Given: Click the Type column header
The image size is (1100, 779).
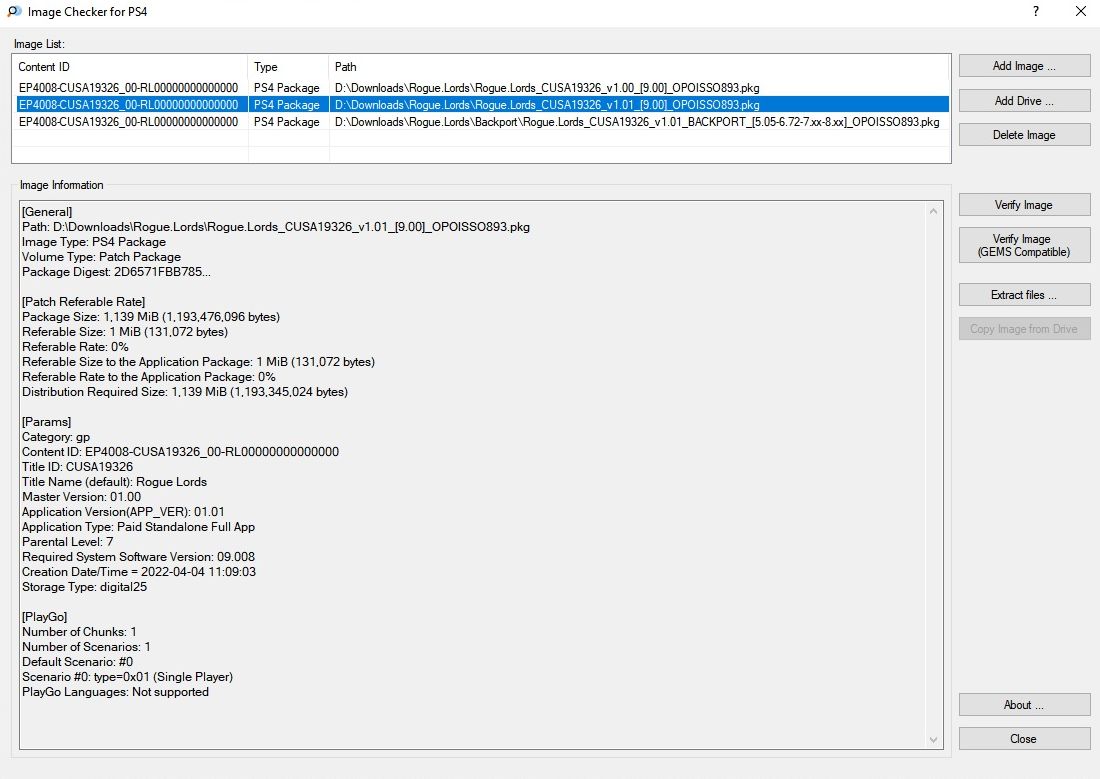Looking at the screenshot, I should click(288, 67).
